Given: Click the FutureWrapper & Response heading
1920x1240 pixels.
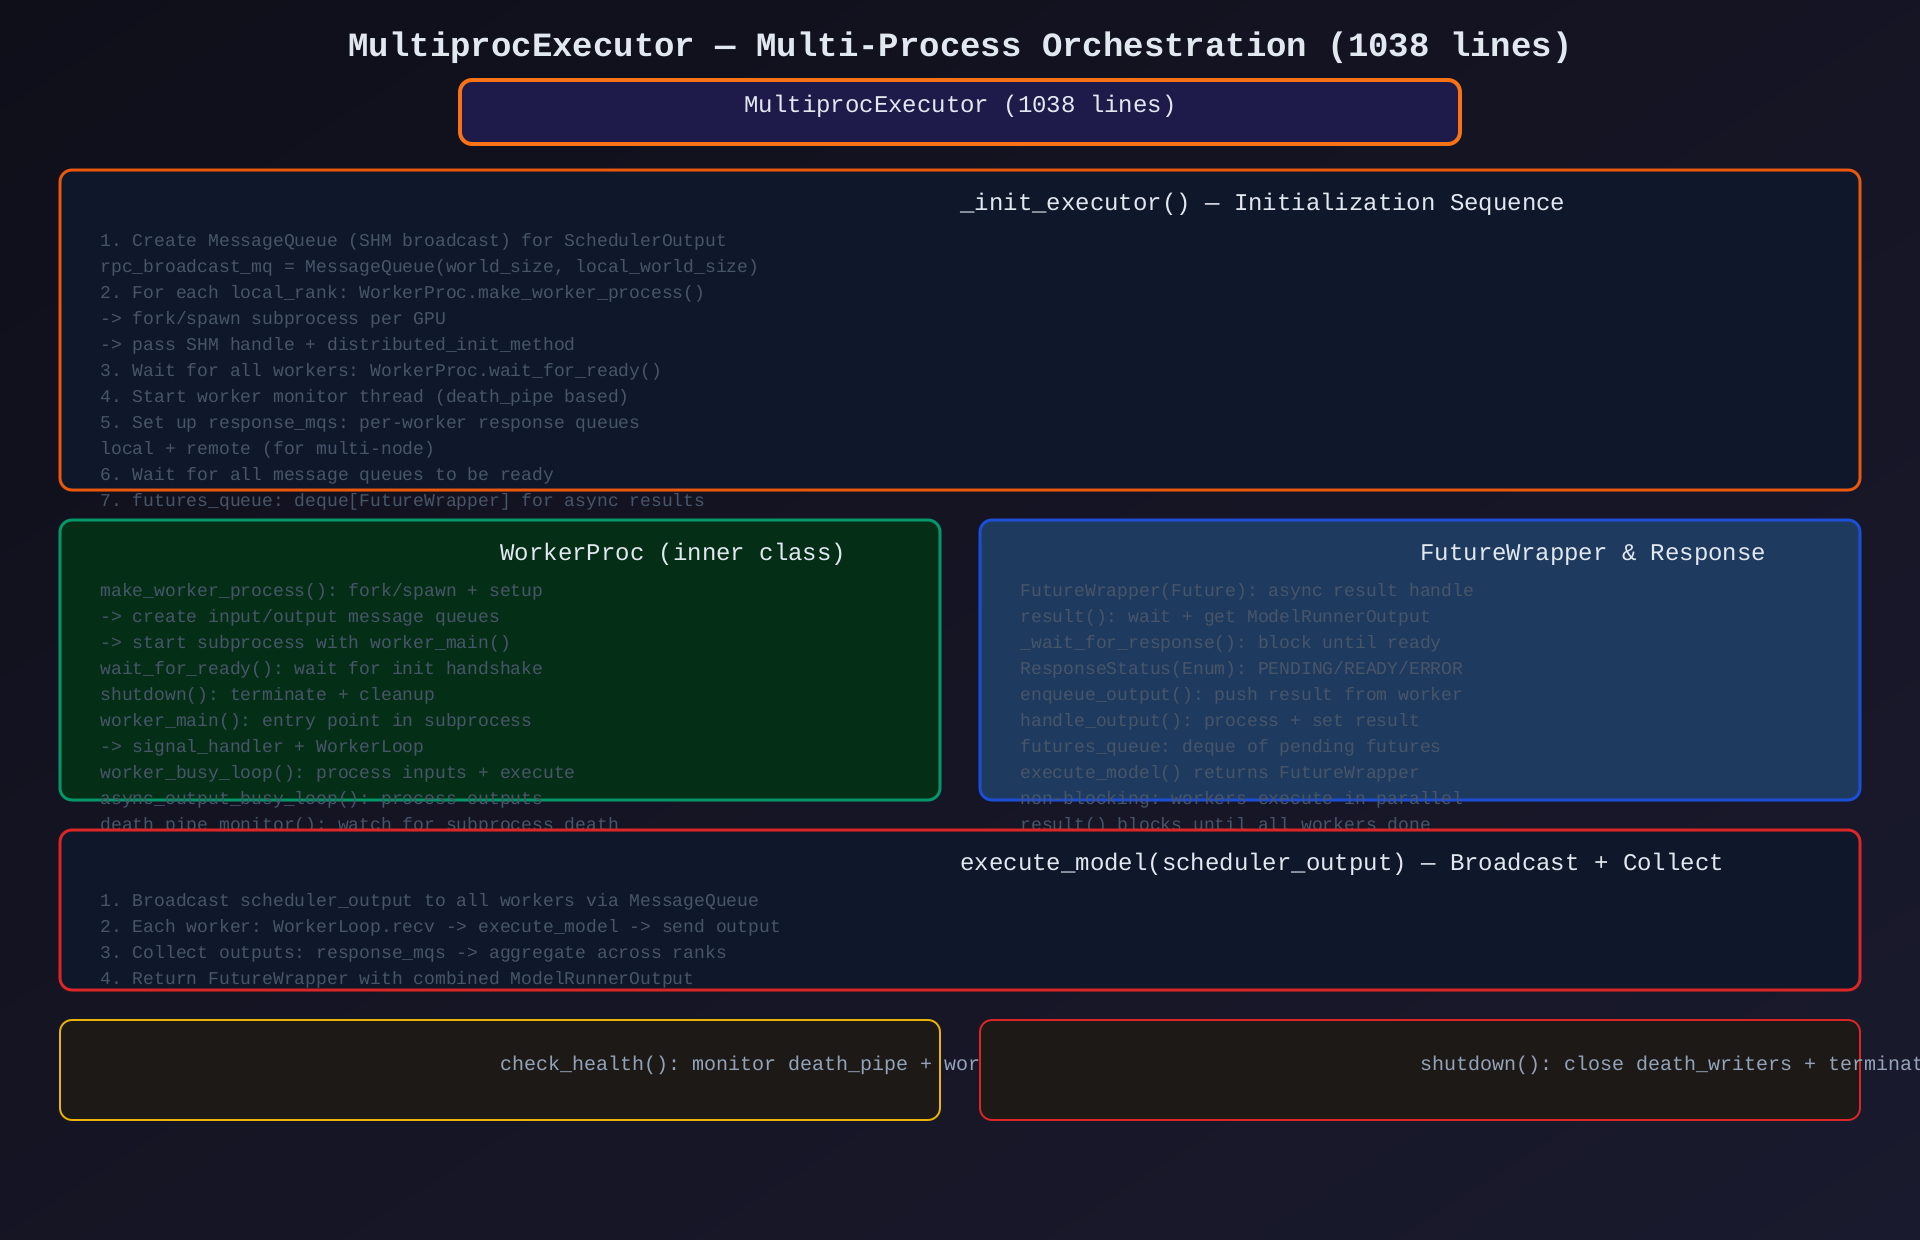Looking at the screenshot, I should [x=1591, y=553].
